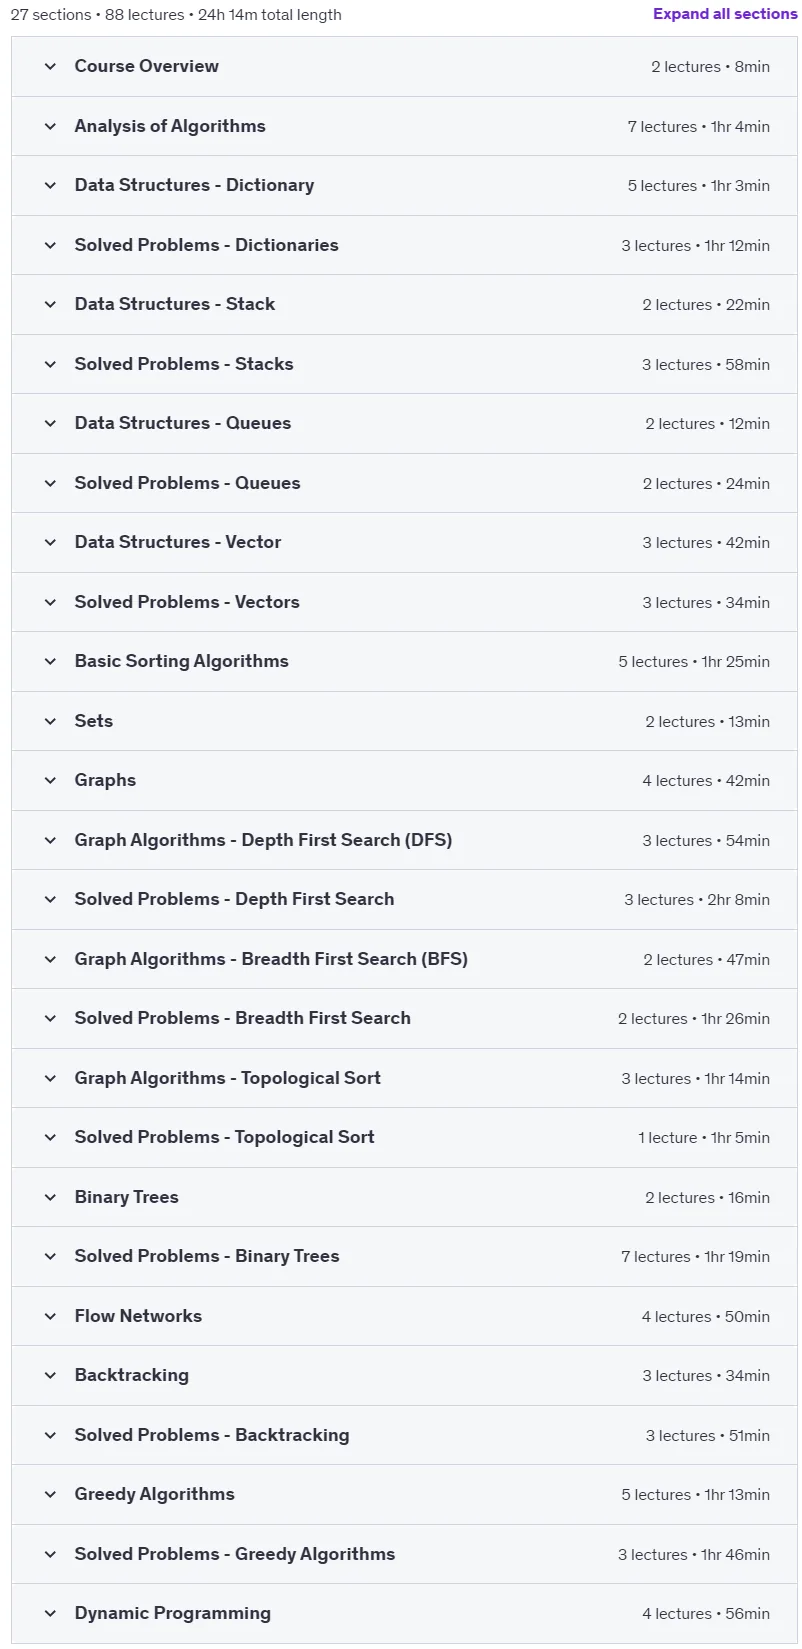This screenshot has height=1649, width=802.
Task: Select Data Structures - Vector row
Action: point(404,542)
